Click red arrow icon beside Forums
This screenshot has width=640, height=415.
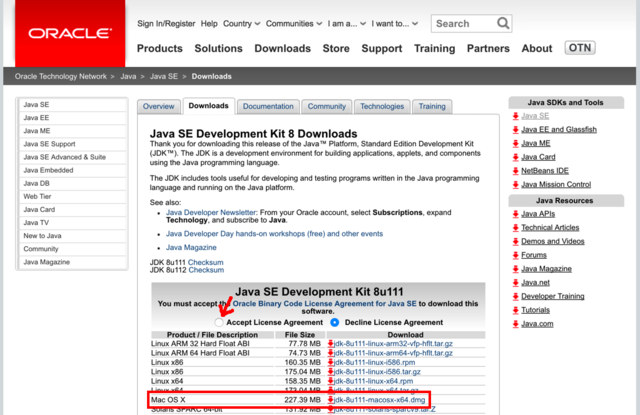point(516,255)
